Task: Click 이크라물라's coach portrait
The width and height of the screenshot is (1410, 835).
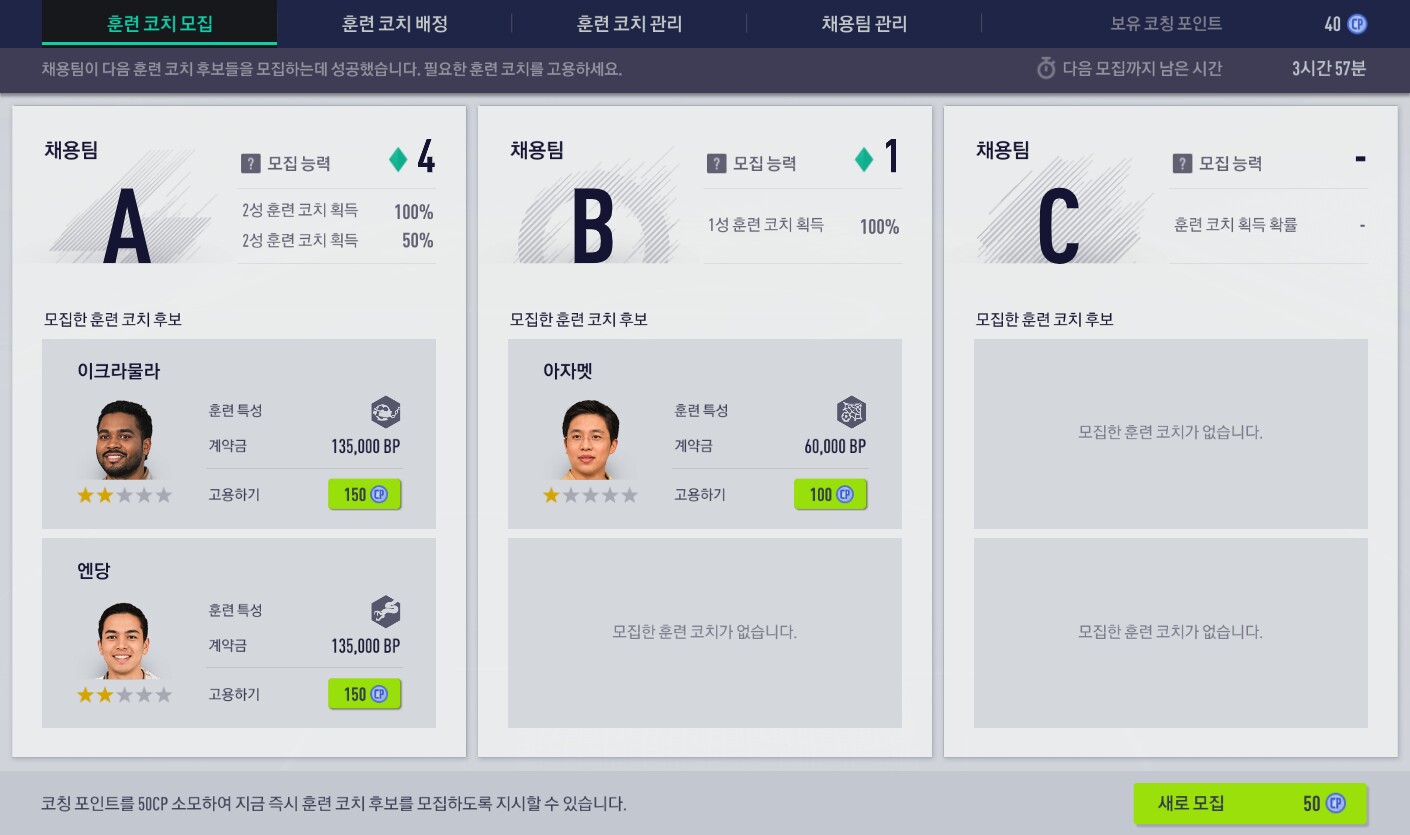Action: click(x=124, y=441)
